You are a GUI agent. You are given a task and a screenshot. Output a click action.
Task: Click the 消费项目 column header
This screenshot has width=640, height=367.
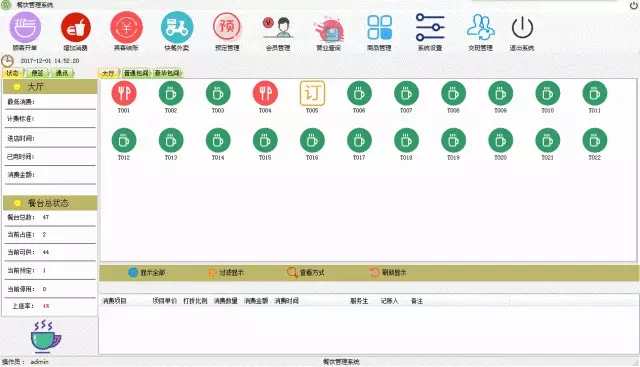[114, 301]
